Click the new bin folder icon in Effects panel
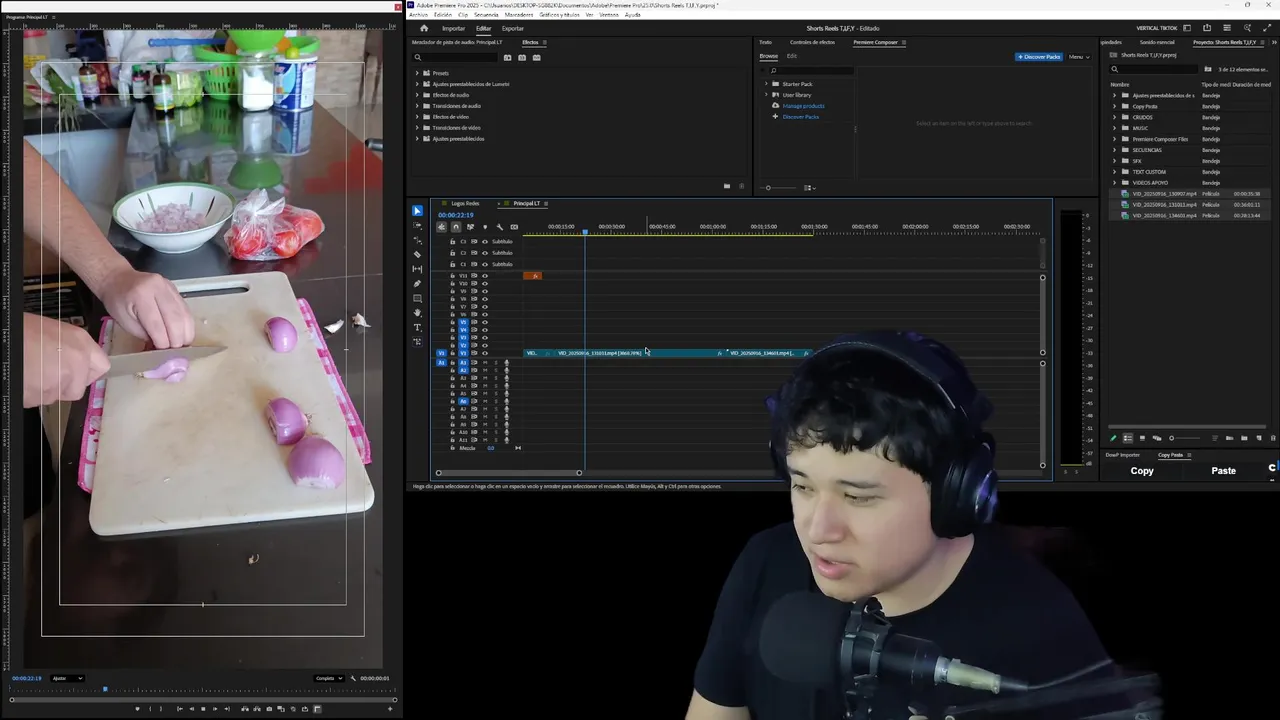The image size is (1280, 720). pos(727,186)
